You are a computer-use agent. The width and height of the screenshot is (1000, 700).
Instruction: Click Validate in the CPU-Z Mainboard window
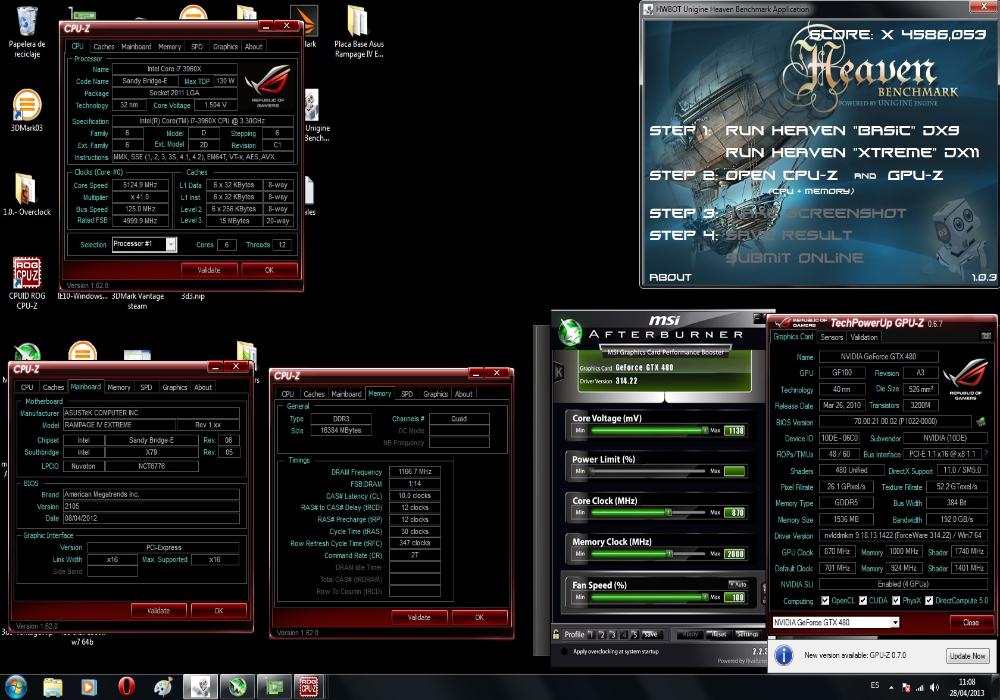(x=159, y=610)
